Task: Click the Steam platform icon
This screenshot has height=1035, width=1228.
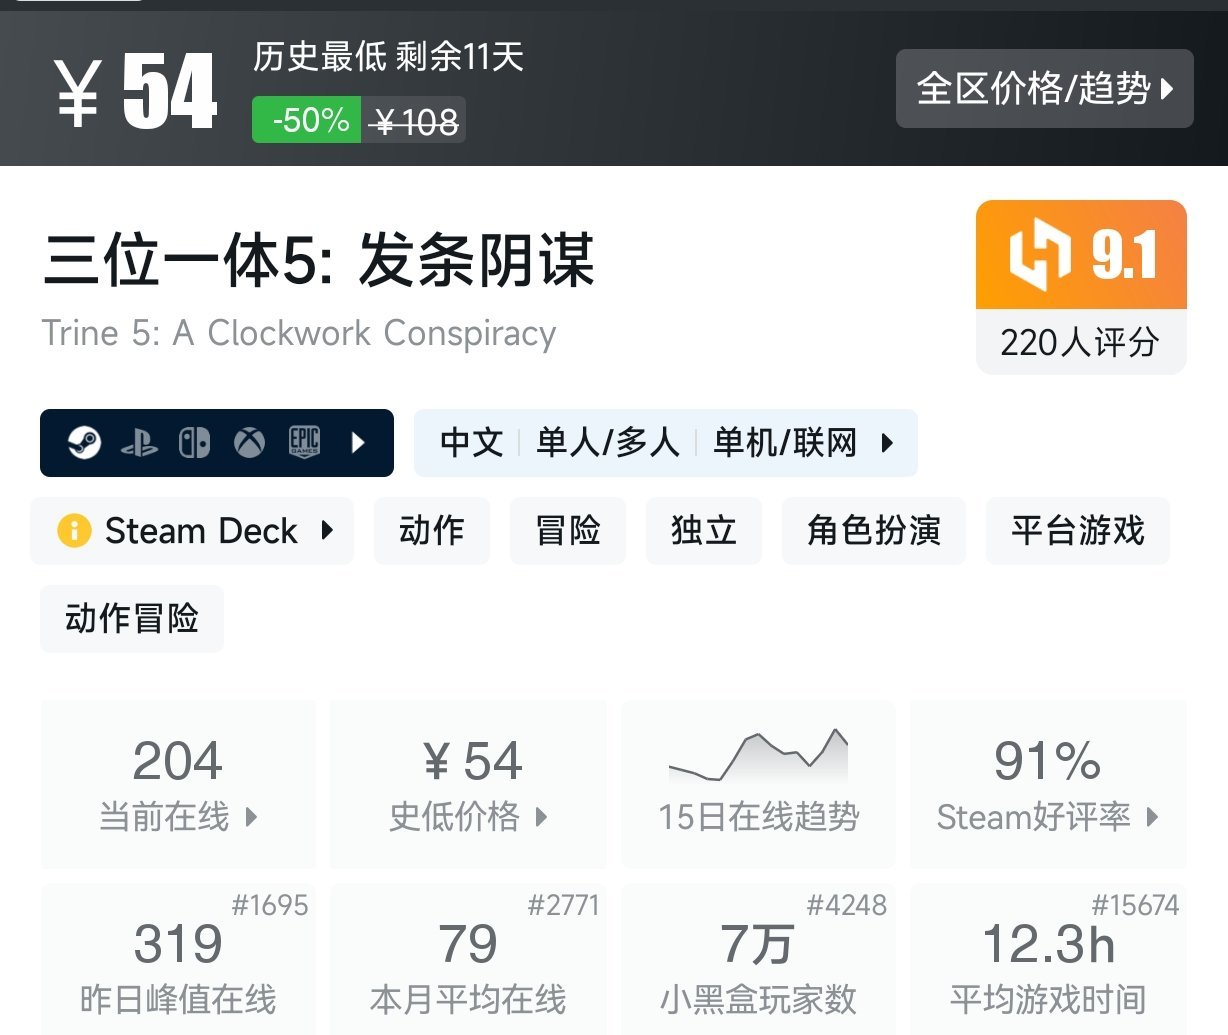Action: [x=84, y=442]
